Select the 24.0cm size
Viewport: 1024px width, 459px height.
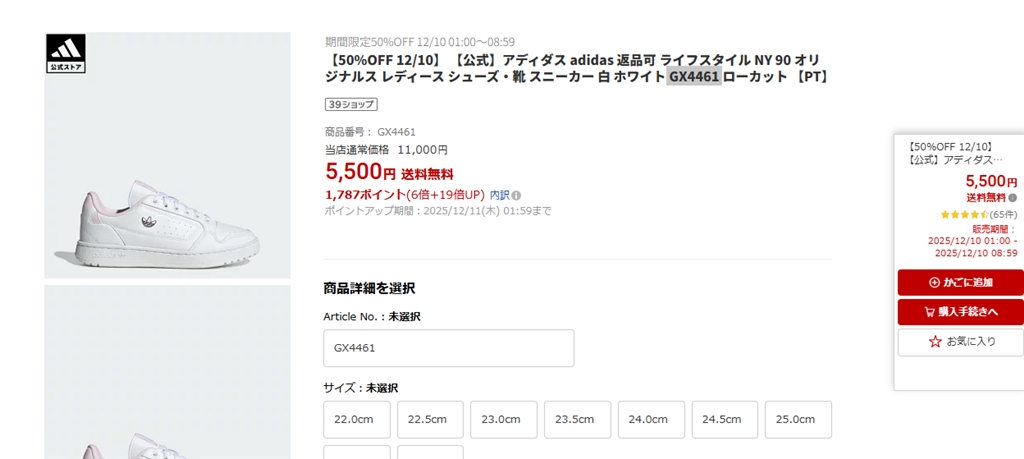651,419
